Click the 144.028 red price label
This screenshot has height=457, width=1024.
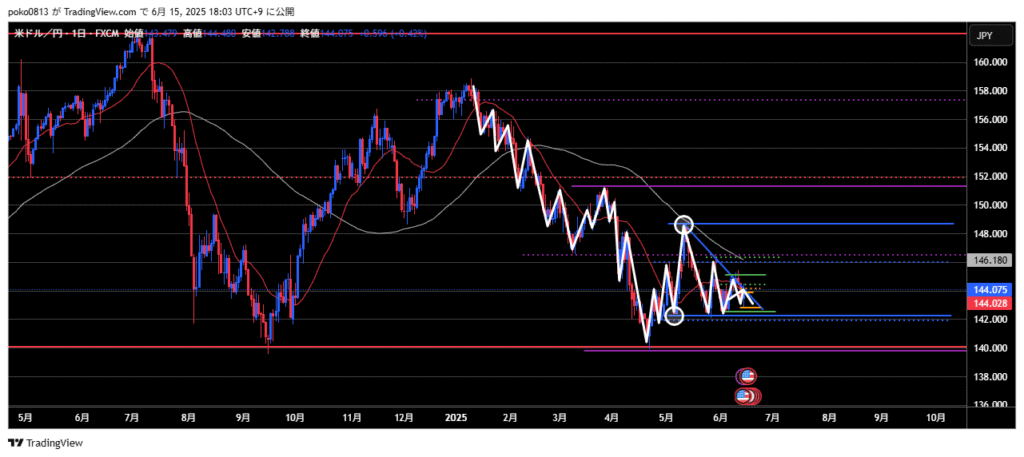click(991, 301)
